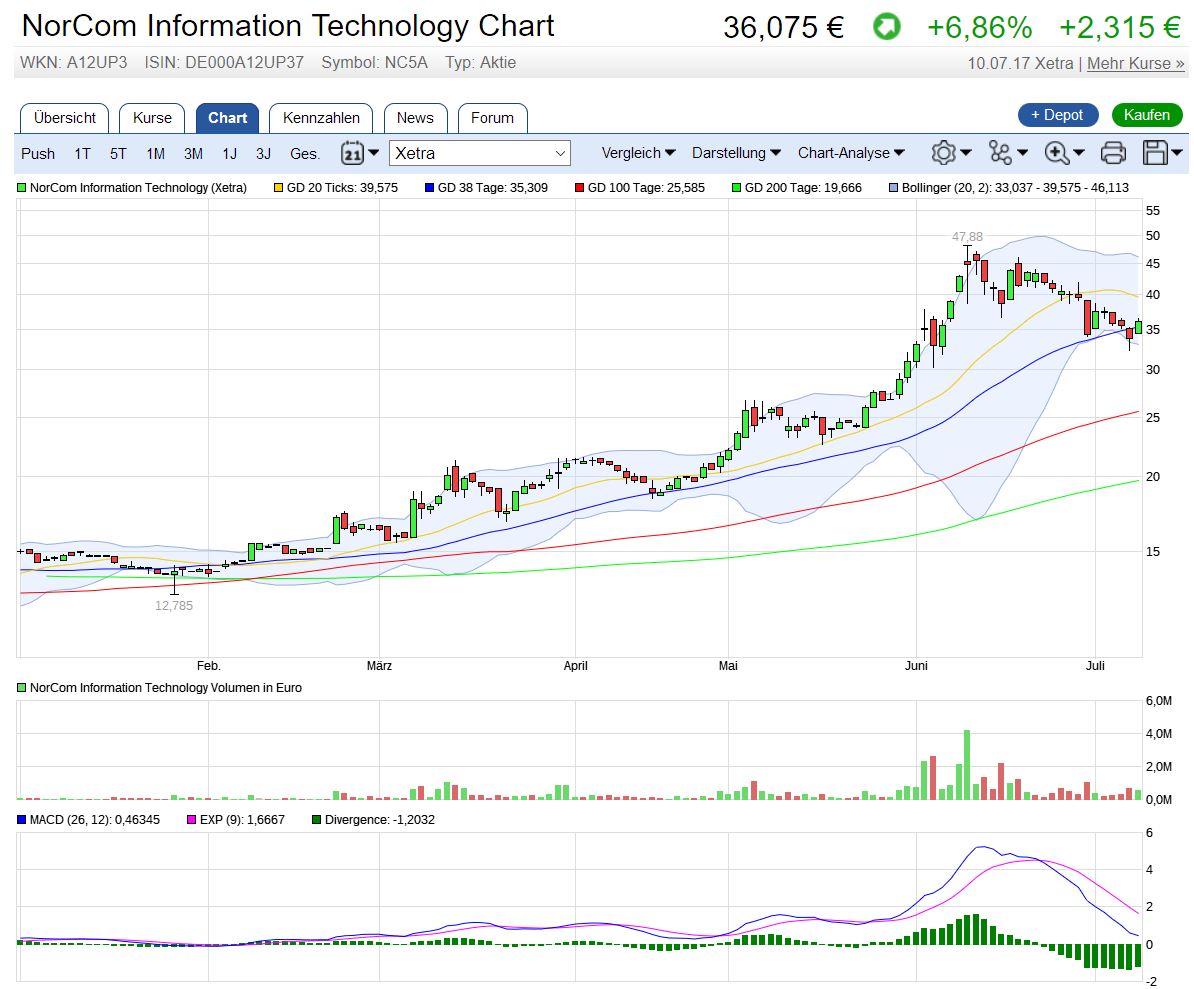Click the 'WKN: A12UP3' text
This screenshot has width=1194, height=989.
tap(74, 62)
